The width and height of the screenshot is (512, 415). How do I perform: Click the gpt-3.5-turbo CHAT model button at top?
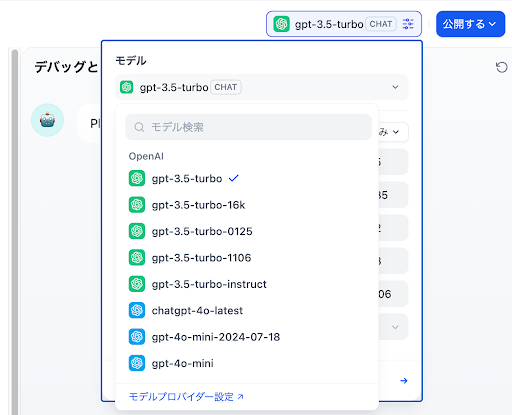point(344,24)
